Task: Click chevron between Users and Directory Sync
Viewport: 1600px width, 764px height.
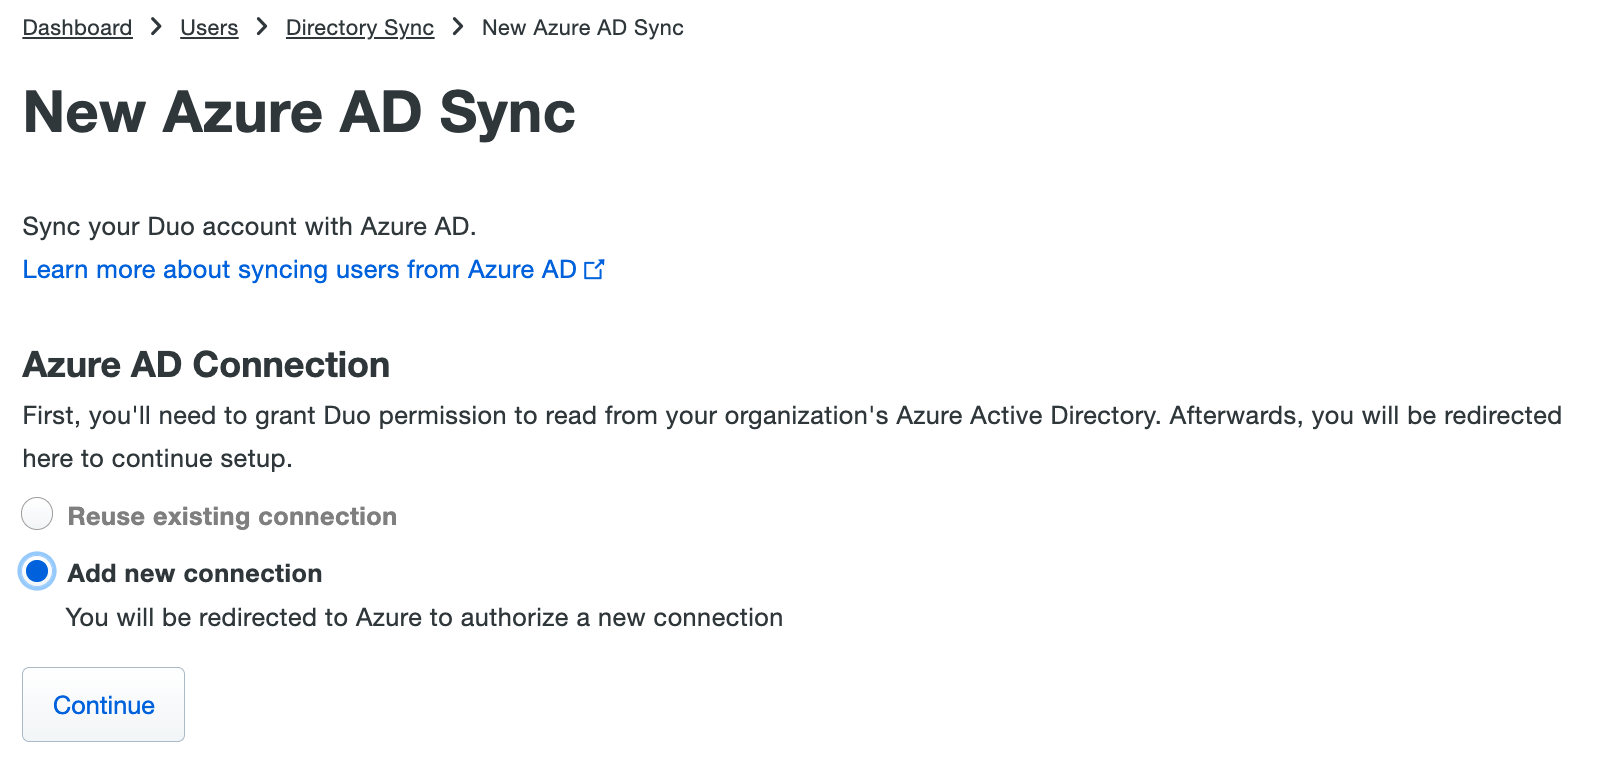Action: (262, 27)
